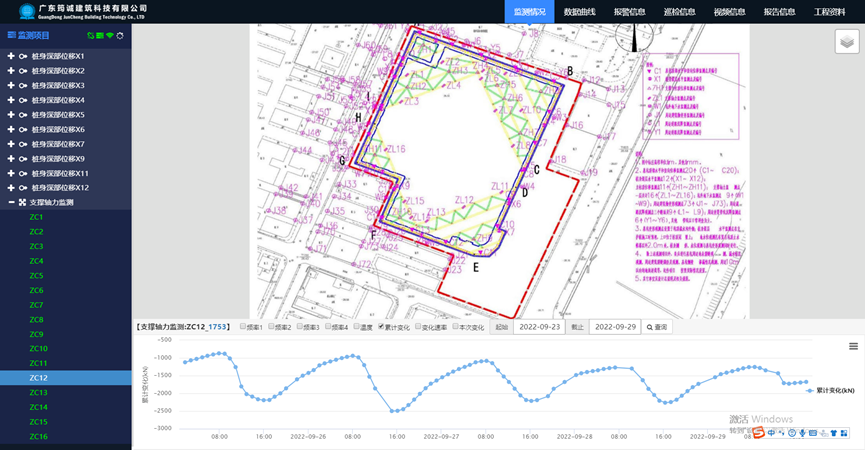The image size is (865, 450).
Task: Click the icon beside 支撑轴力监测
Action: 23,202
